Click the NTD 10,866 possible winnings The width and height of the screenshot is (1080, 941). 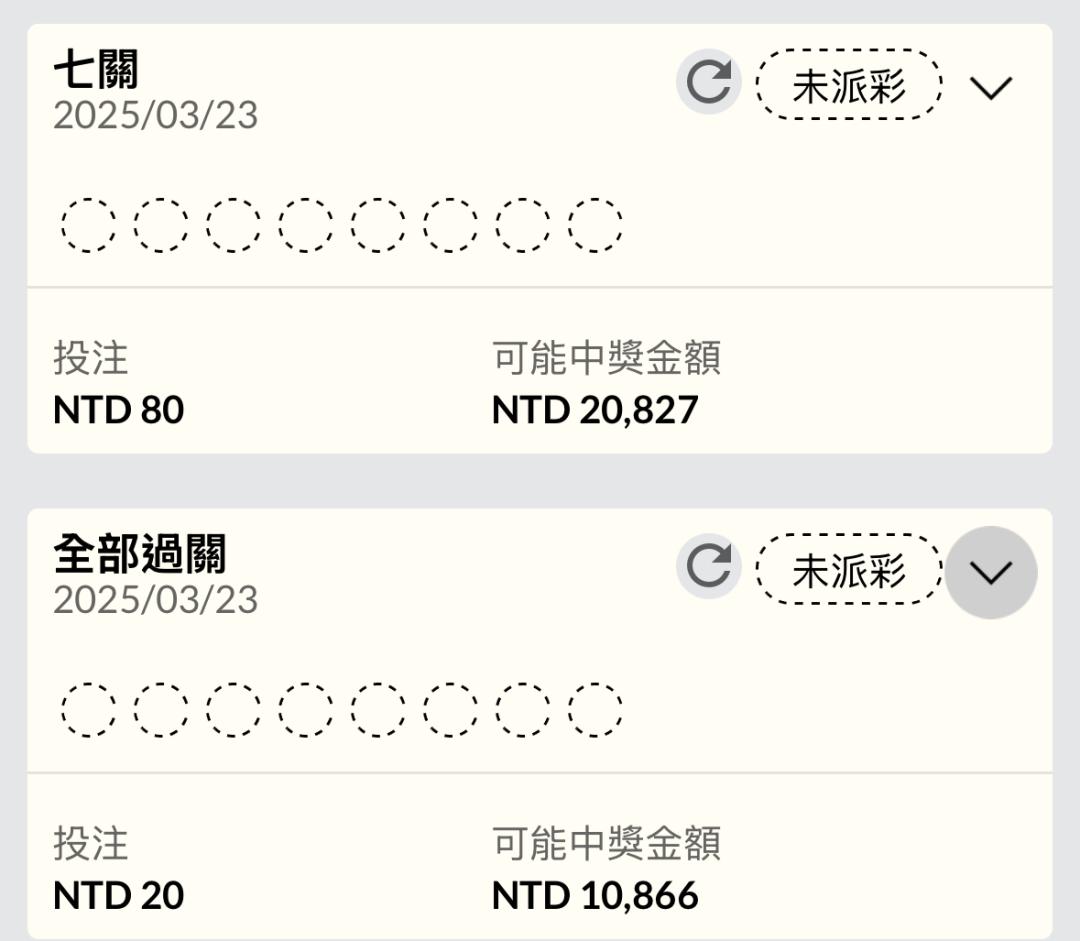pos(595,895)
